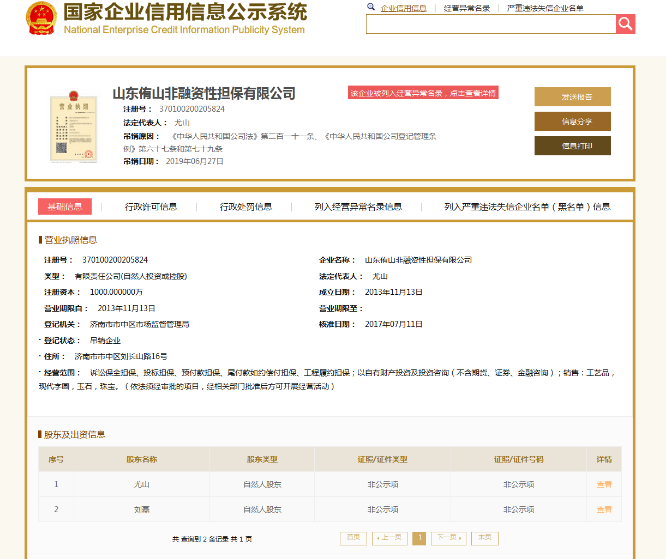Image resolution: width=666 pixels, height=559 pixels.
Task: Switch to the 列入经营异常名录信息 tab
Action: tap(358, 207)
